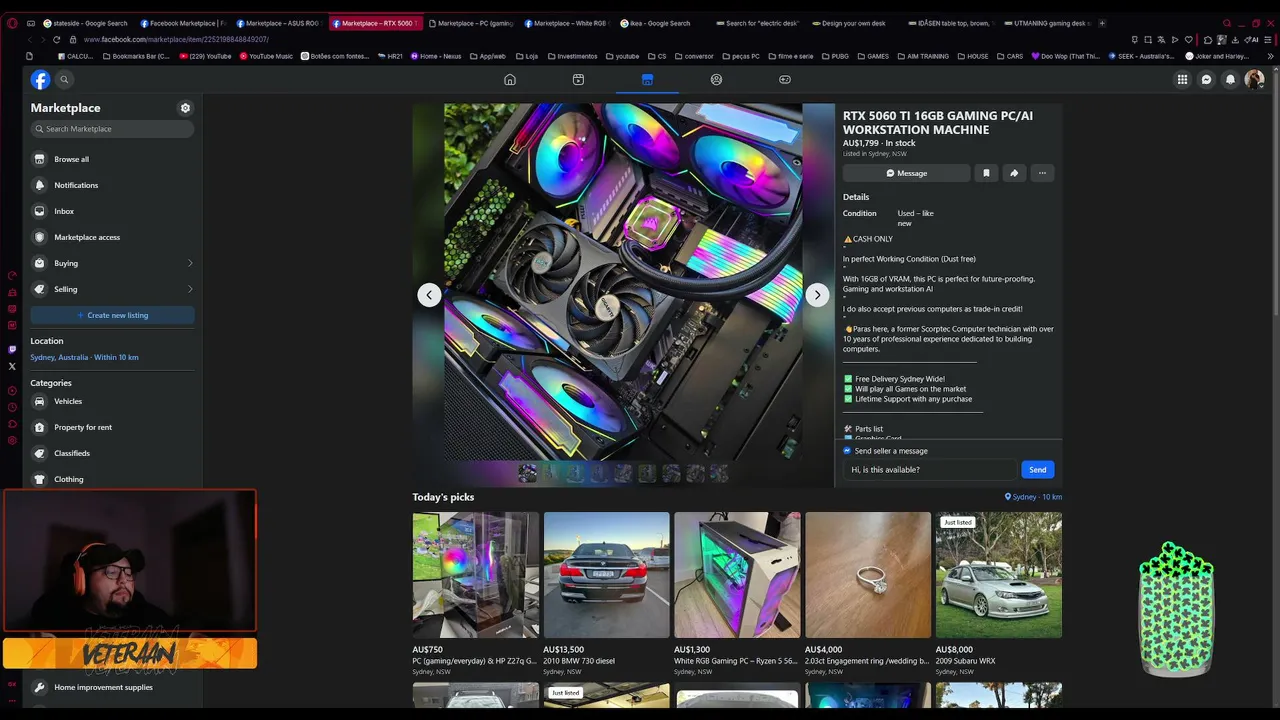This screenshot has height=720, width=1280.
Task: Select the Clothing category
Action: (112, 479)
